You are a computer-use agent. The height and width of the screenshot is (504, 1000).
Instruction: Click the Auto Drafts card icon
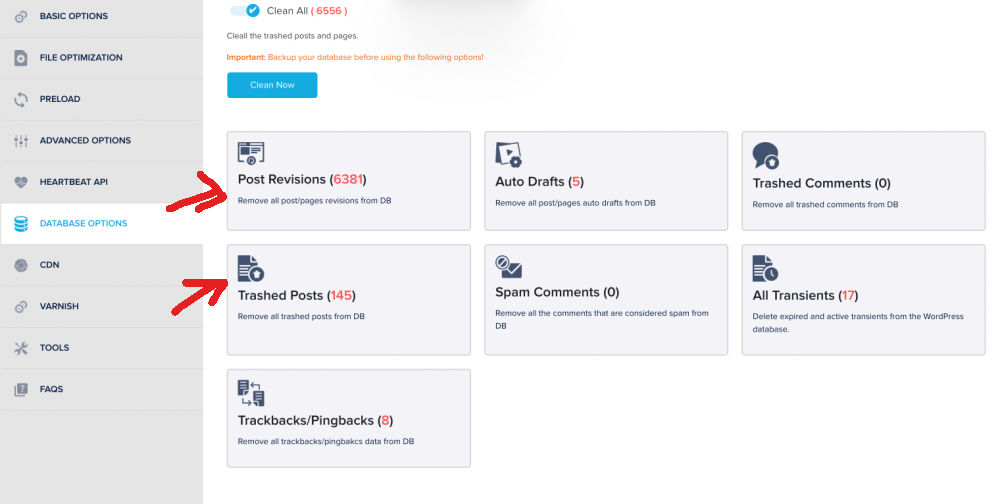(508, 154)
